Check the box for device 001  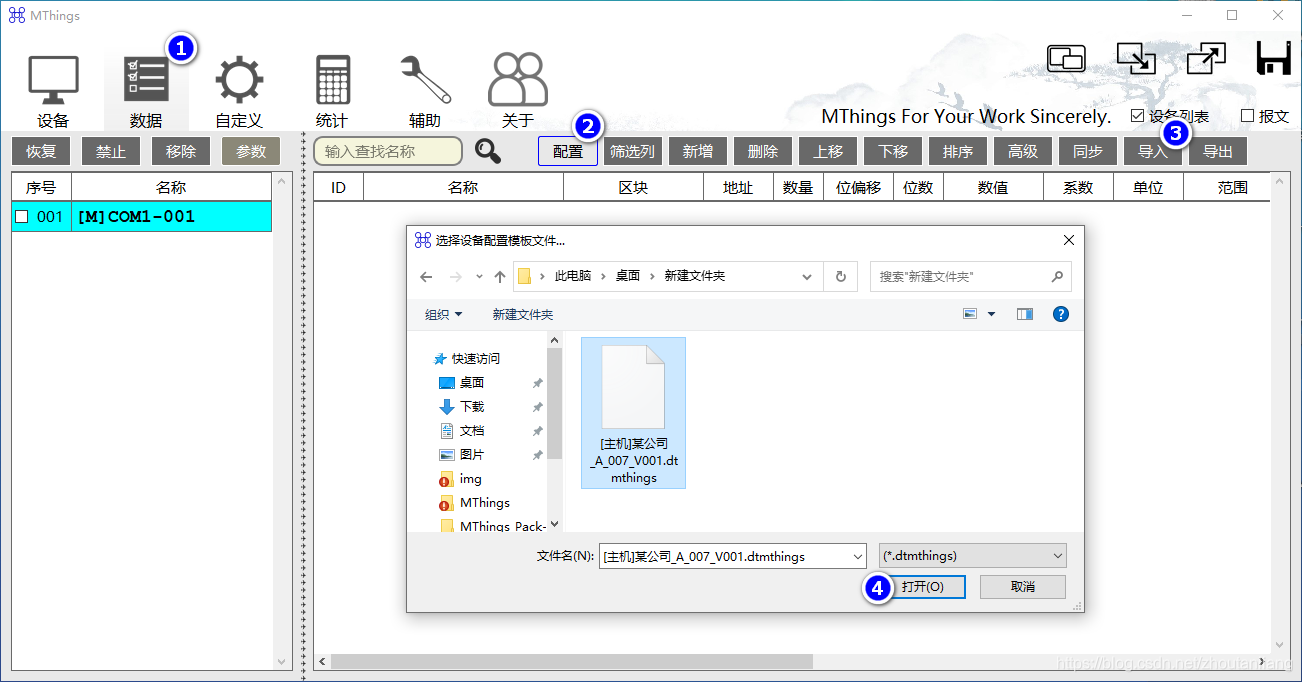tap(22, 217)
